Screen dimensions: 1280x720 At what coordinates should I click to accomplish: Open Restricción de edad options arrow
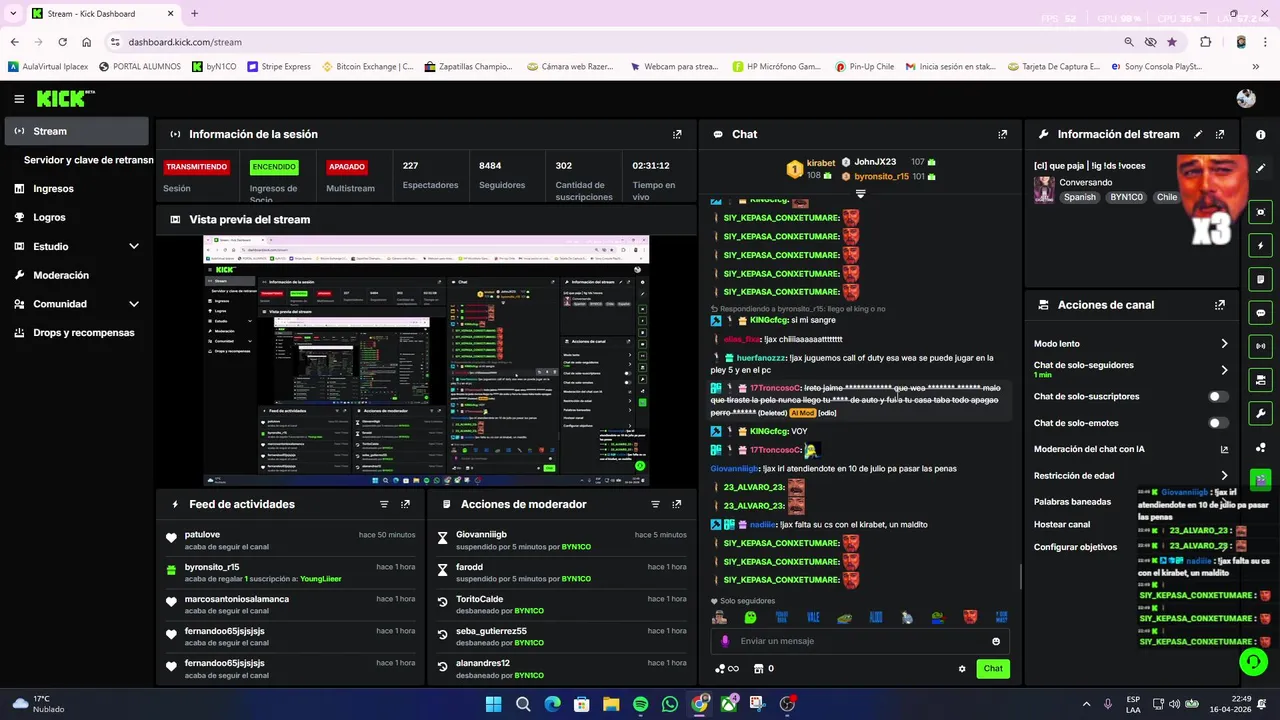(x=1224, y=476)
